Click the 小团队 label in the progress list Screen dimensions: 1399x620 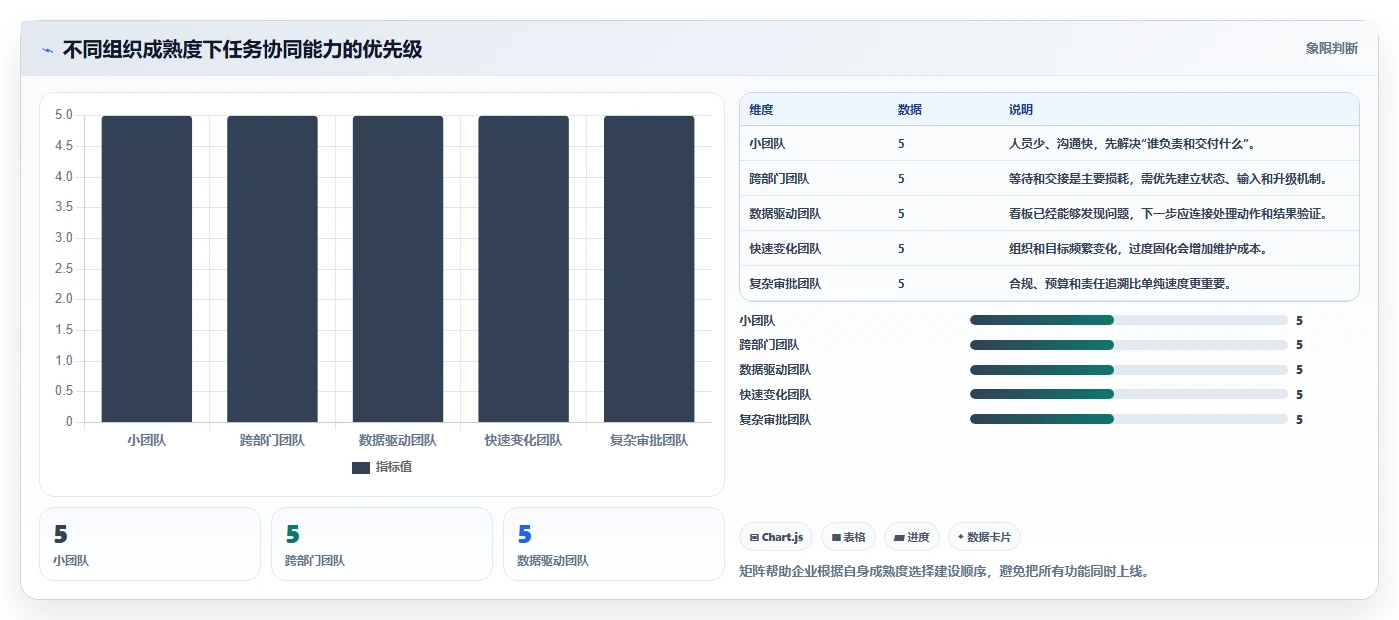click(757, 321)
